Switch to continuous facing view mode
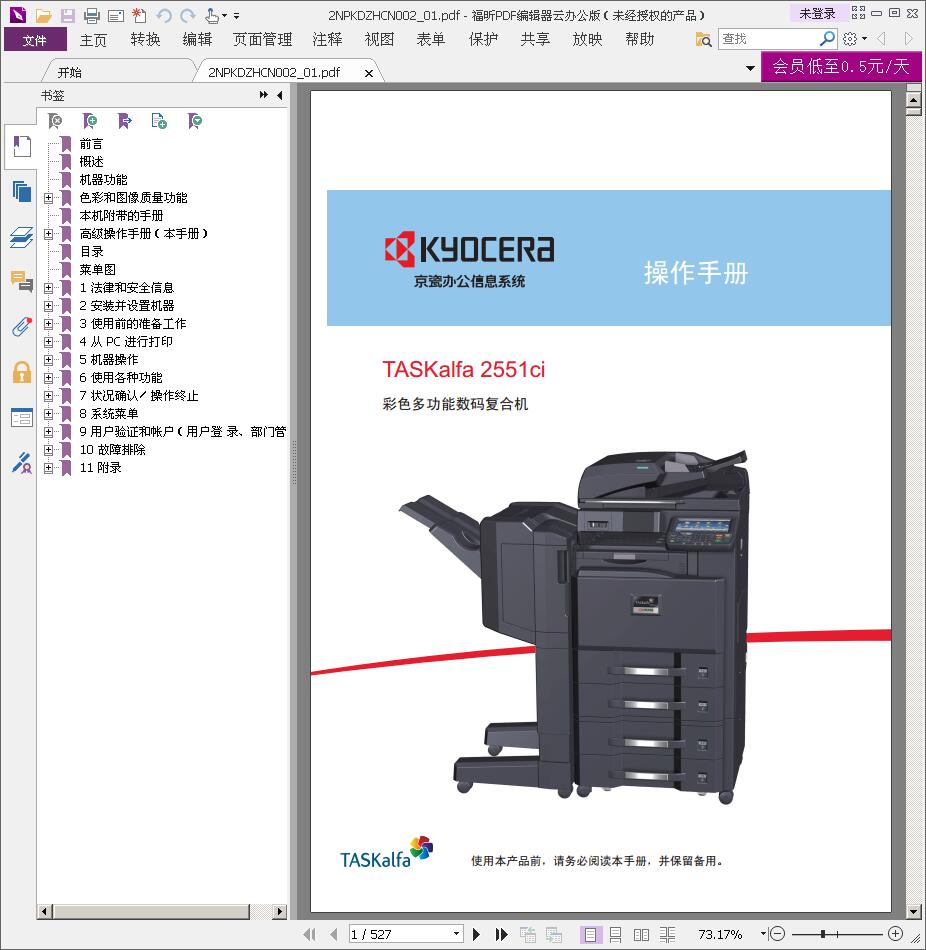 [667, 934]
